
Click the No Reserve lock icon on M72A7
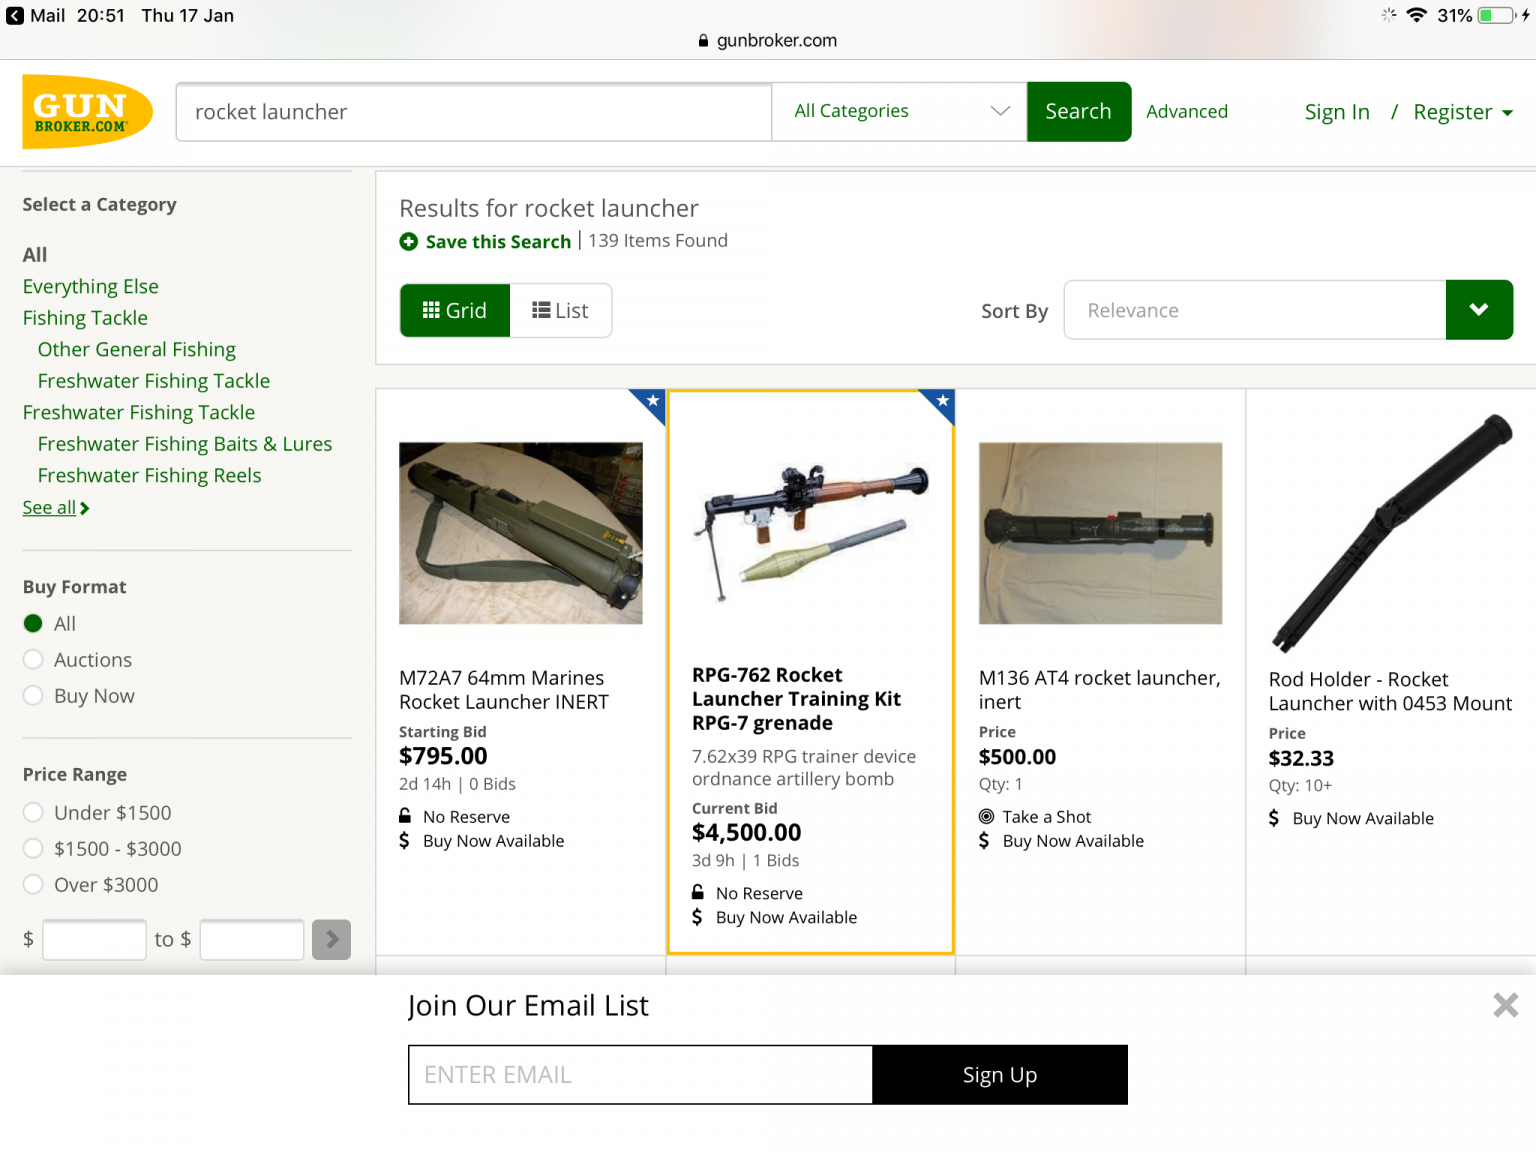click(x=405, y=816)
